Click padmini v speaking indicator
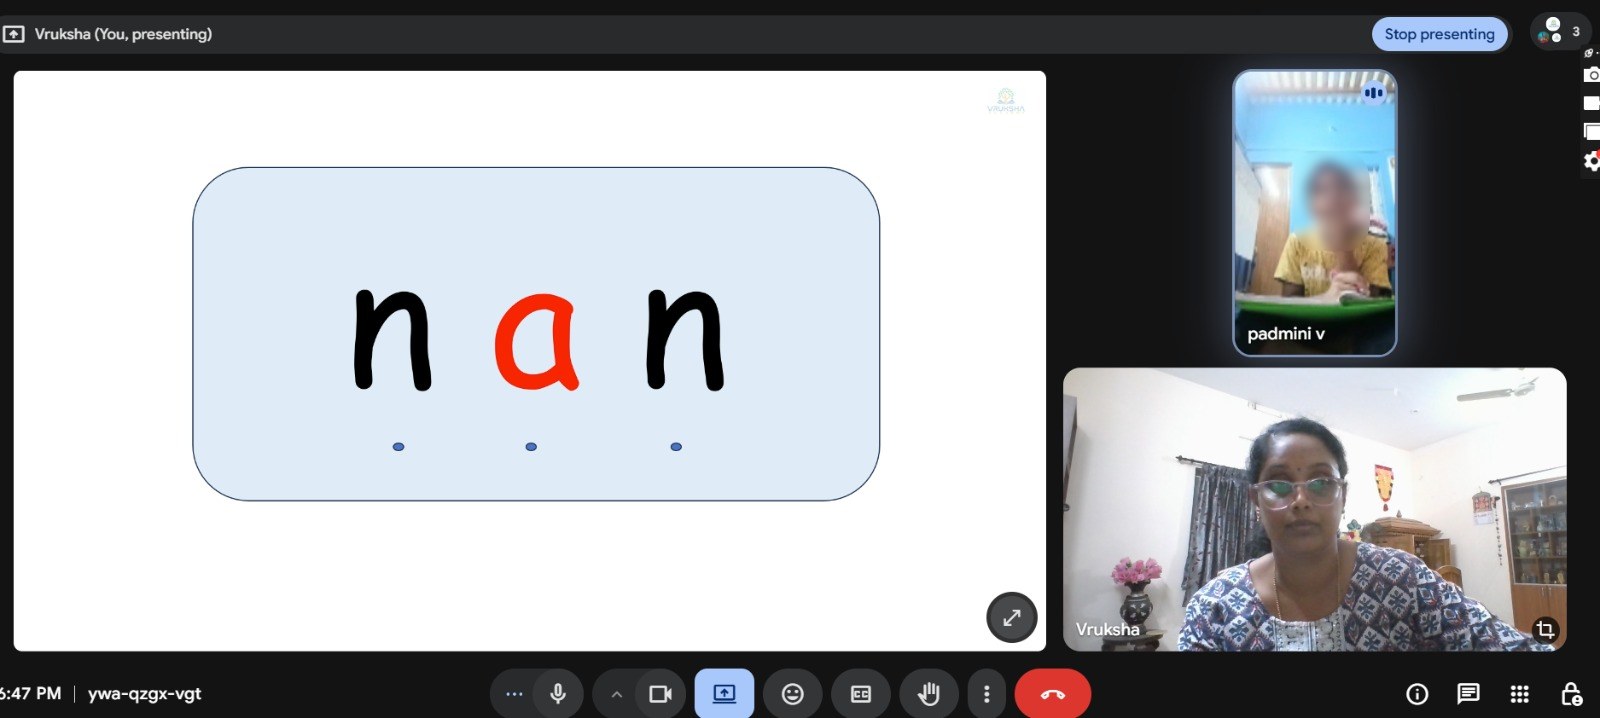The width and height of the screenshot is (1600, 718). 1374,92
